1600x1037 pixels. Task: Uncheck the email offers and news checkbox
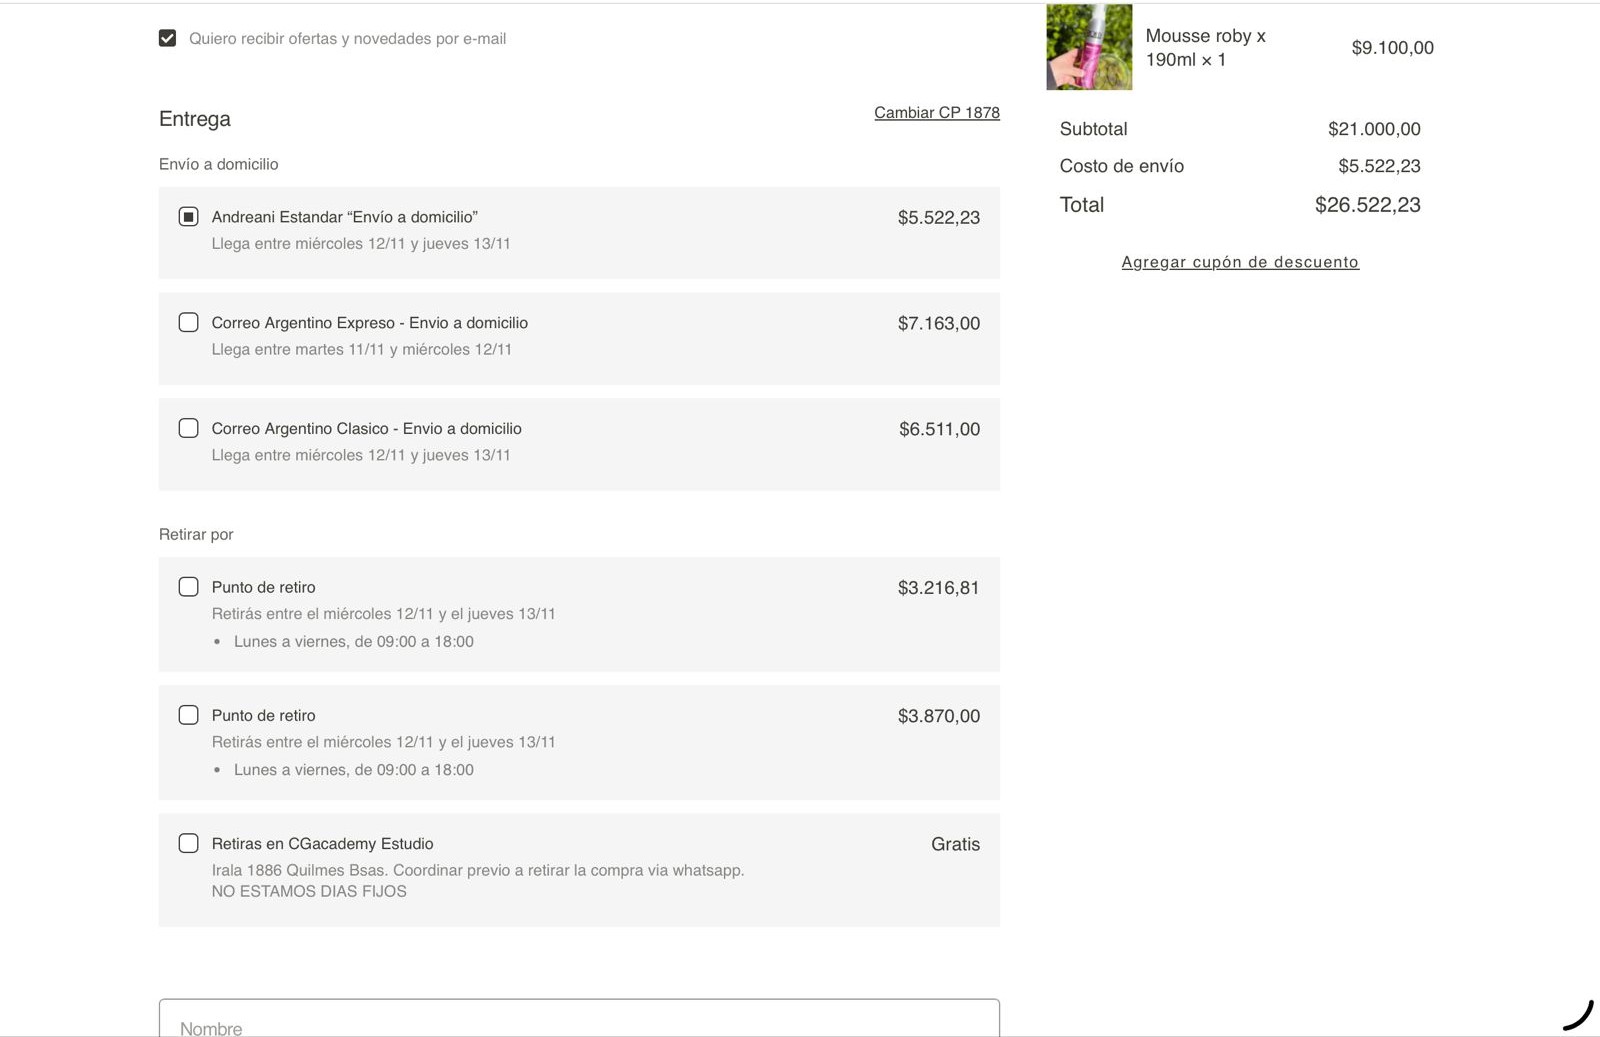[x=167, y=38]
